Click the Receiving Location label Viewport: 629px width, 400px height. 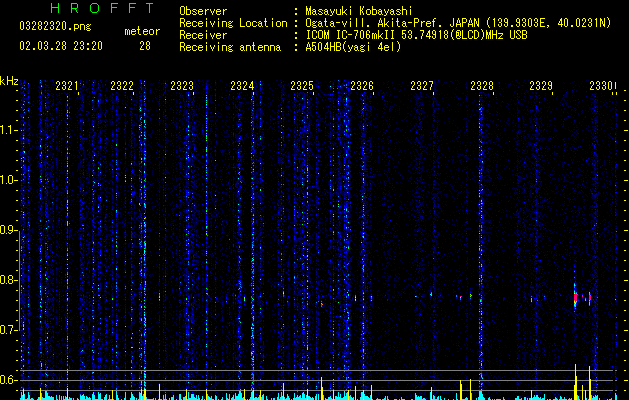coord(233,23)
